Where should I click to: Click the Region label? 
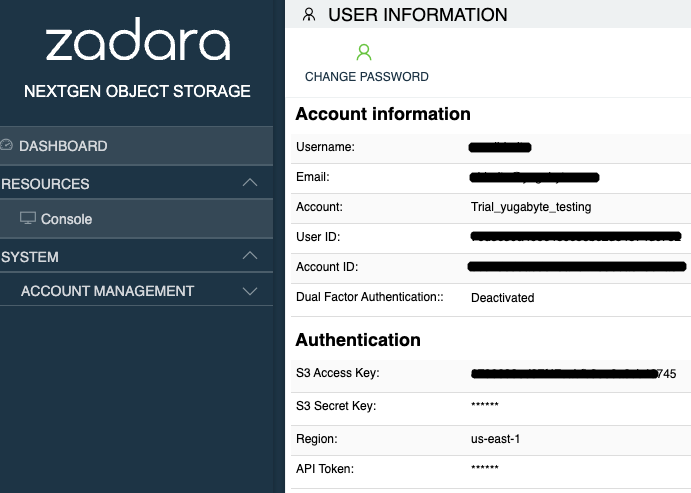(316, 439)
